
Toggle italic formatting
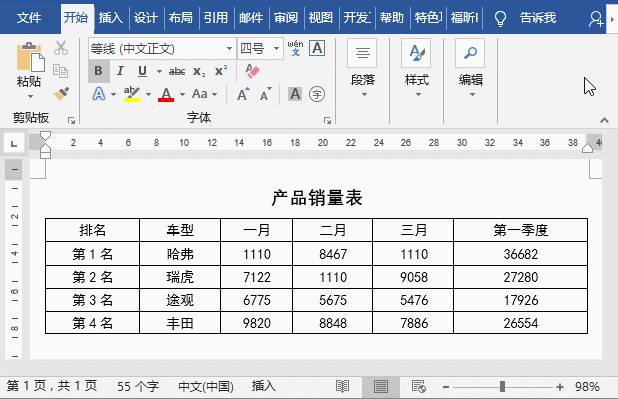120,71
